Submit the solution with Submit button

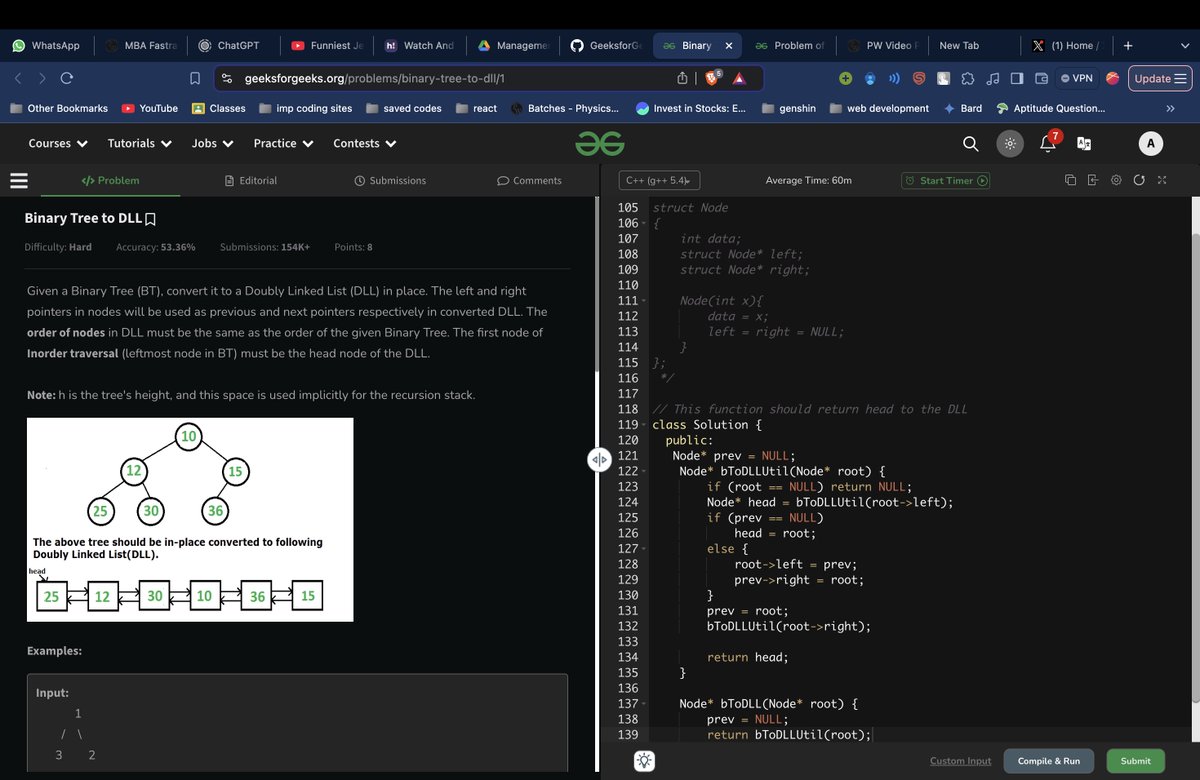tap(1136, 761)
